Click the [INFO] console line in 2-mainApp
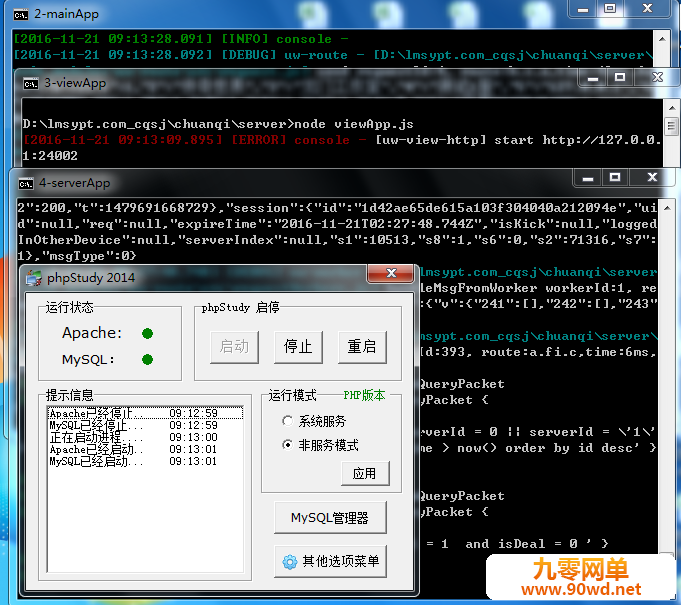This screenshot has height=605, width=681. (181, 39)
